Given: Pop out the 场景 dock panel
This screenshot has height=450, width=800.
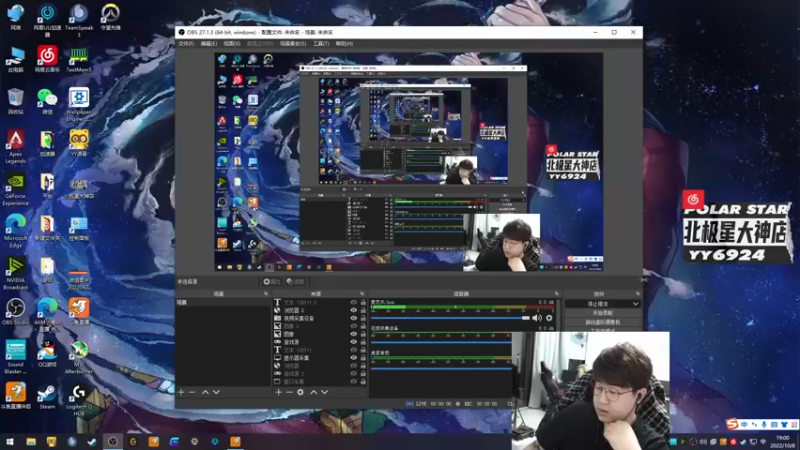Looking at the screenshot, I should click(266, 294).
